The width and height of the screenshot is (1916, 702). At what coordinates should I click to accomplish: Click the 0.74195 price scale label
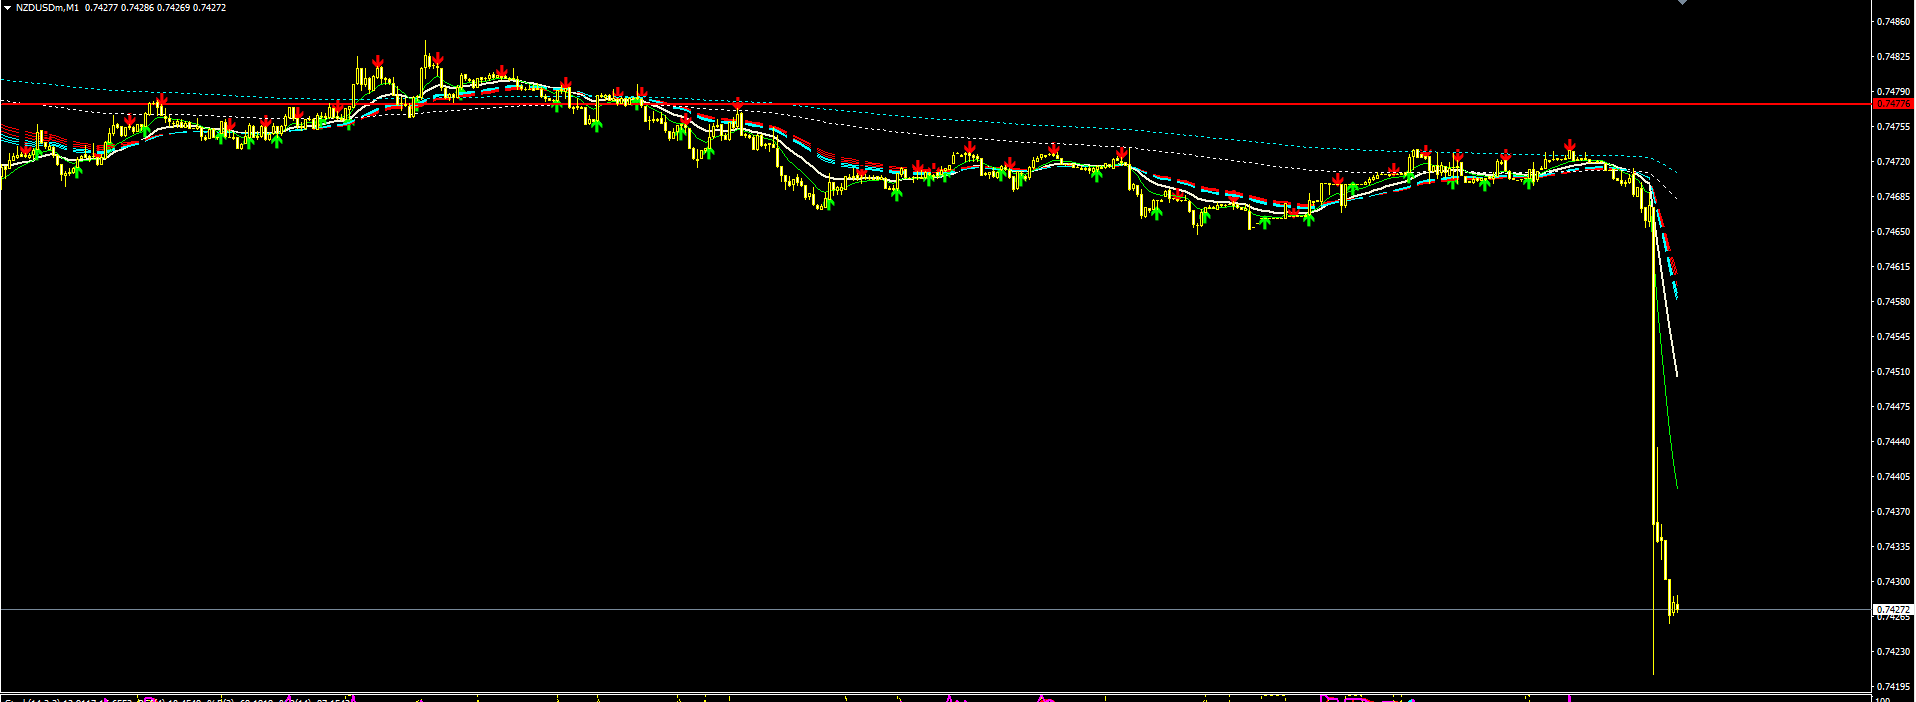[x=1894, y=686]
